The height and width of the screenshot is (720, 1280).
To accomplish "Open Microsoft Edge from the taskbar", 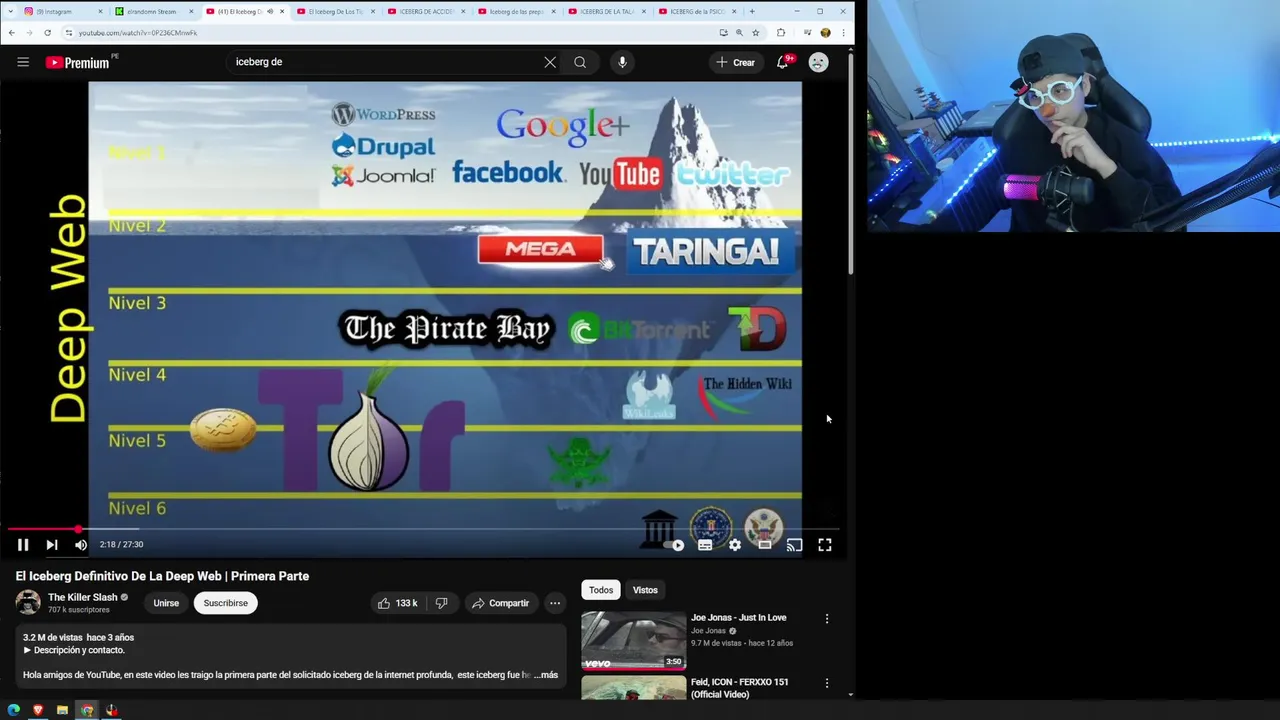I will (x=14, y=710).
